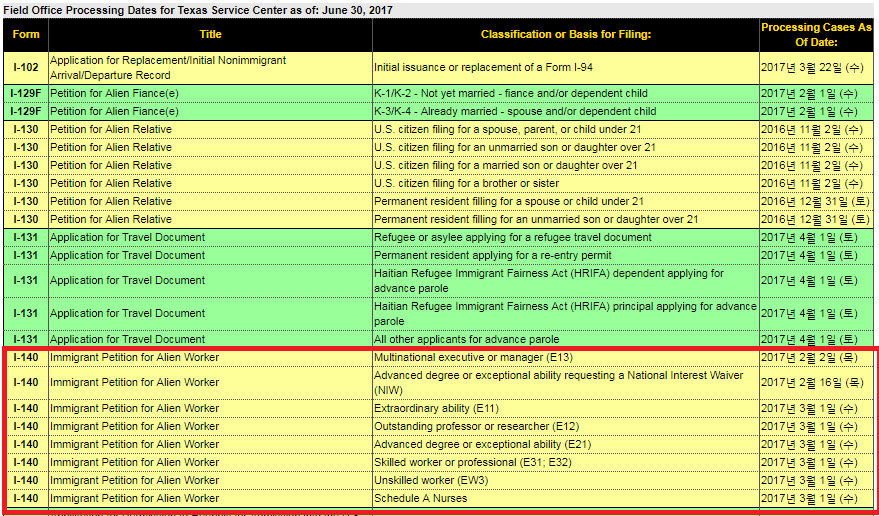Click 'Schedule A Nurses'
Viewport: 879px width, 516px height.
coord(420,498)
